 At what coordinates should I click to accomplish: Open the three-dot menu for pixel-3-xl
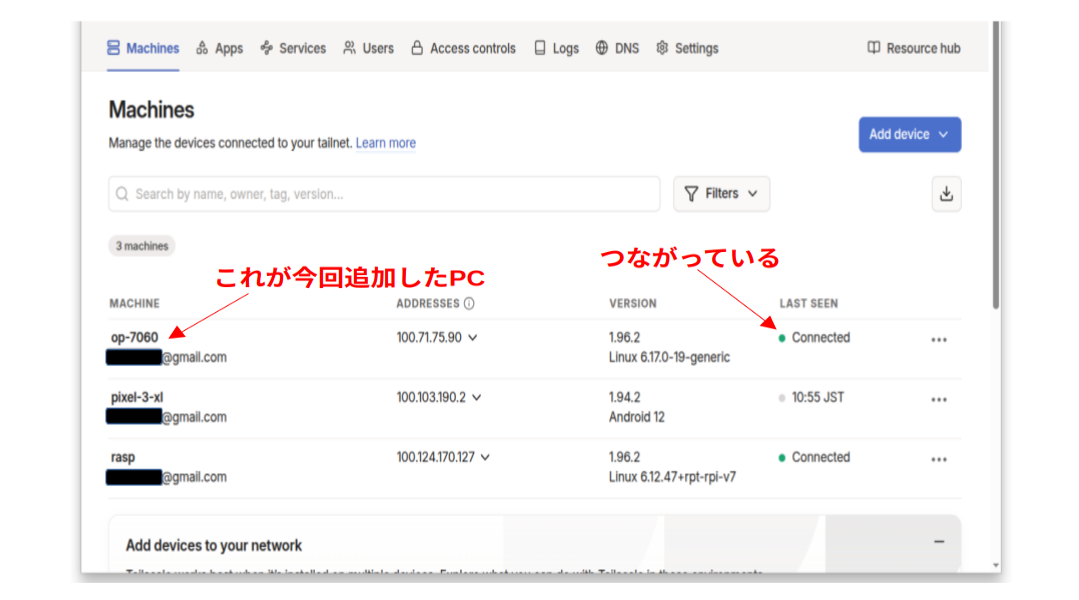938,400
